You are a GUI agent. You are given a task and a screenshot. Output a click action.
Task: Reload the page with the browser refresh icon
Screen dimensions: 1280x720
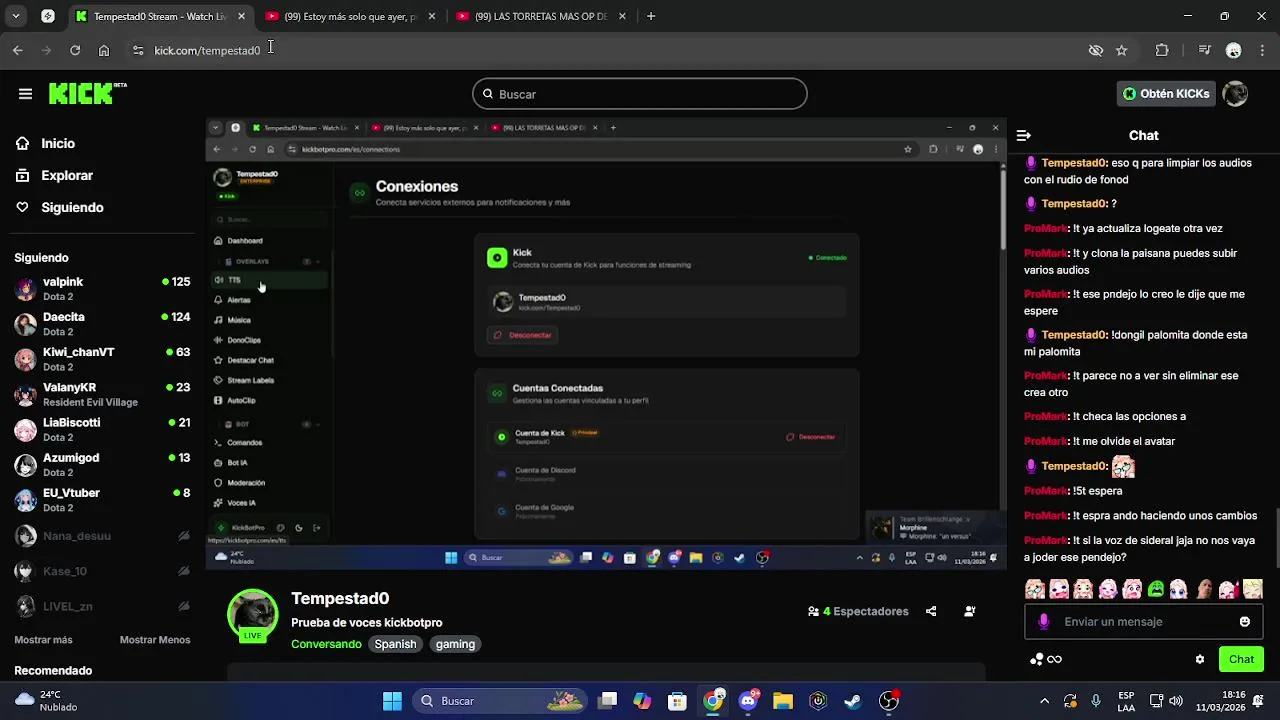[x=75, y=50]
